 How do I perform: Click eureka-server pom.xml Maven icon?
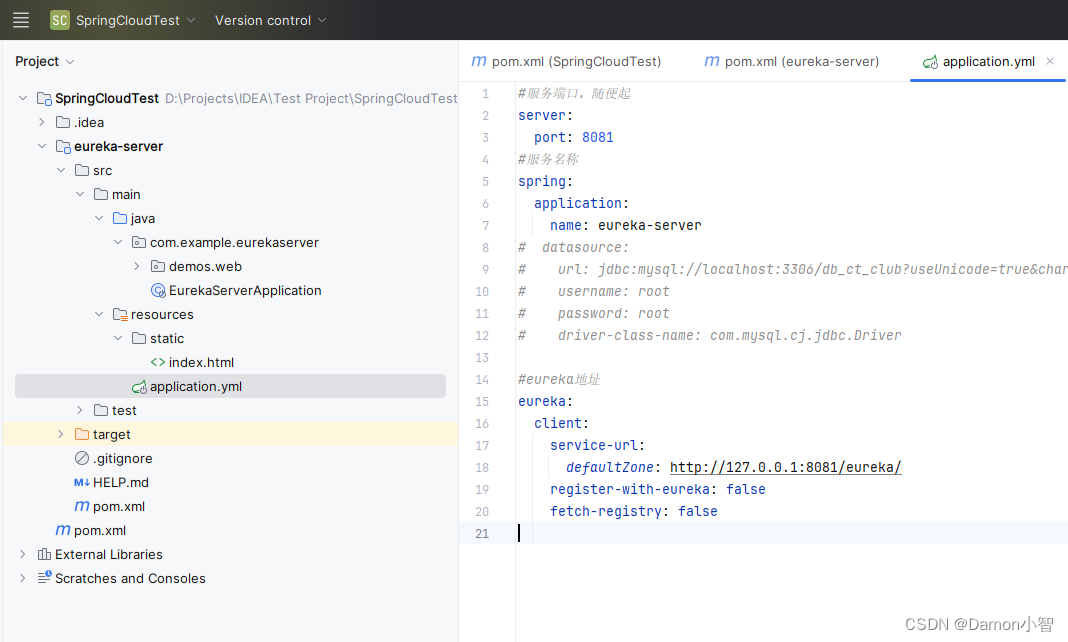[x=82, y=506]
